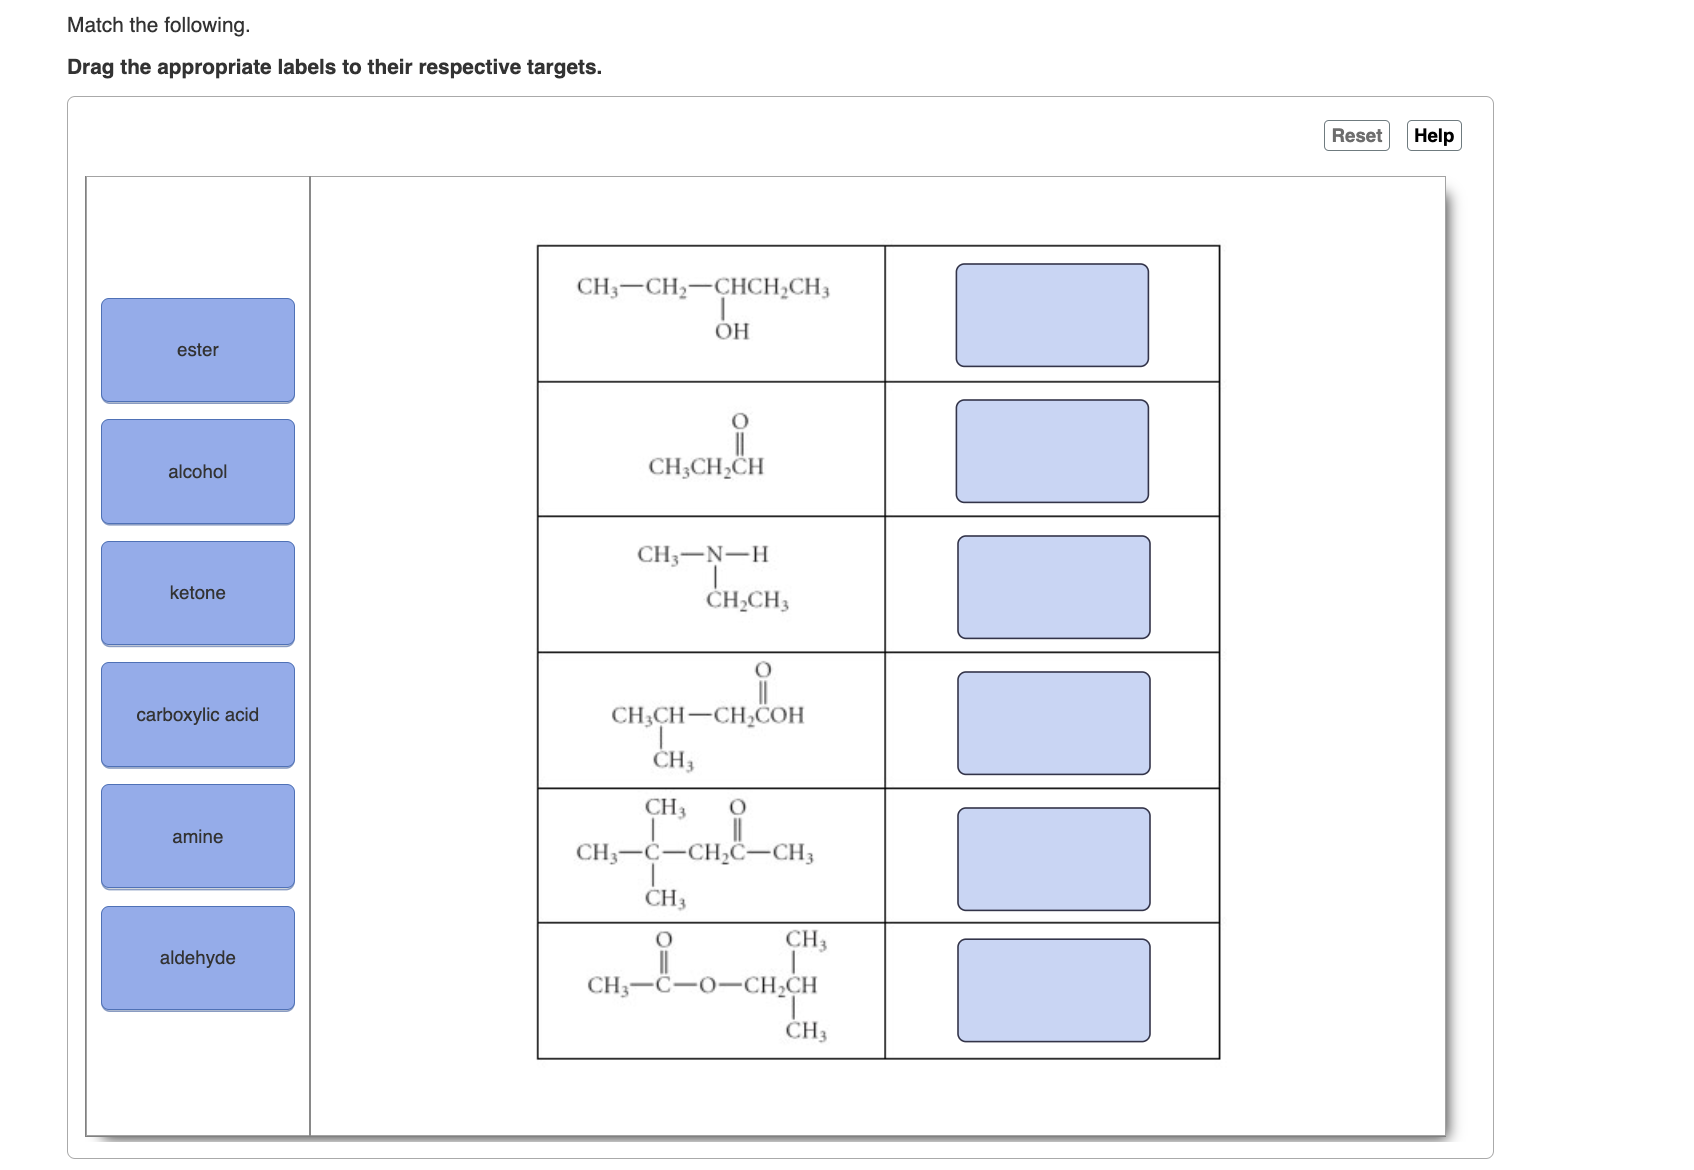Image resolution: width=1694 pixels, height=1170 pixels.
Task: Click inside the labels panel on the left
Action: tap(197, 1080)
